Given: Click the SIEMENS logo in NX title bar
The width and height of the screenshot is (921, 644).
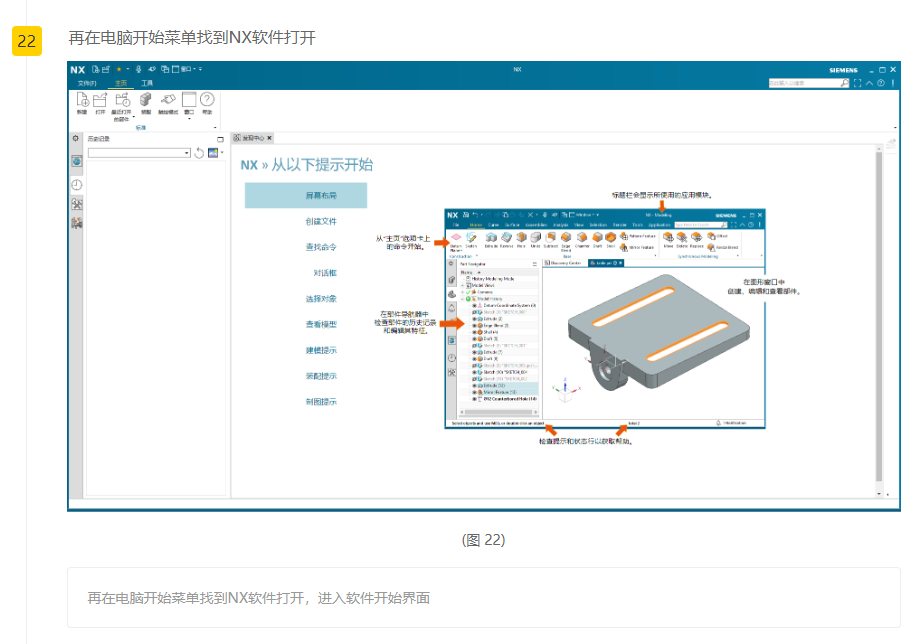Looking at the screenshot, I should [x=843, y=70].
